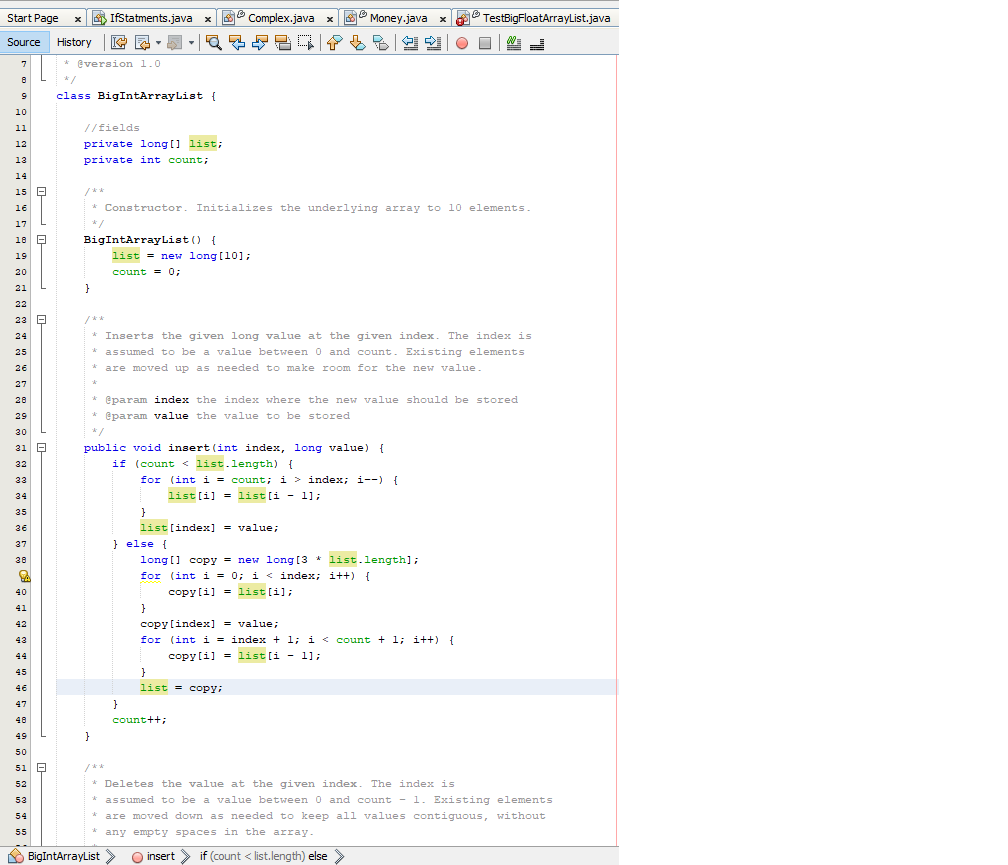Collapse the insert method code fold
The width and height of the screenshot is (1008, 865).
(40, 447)
